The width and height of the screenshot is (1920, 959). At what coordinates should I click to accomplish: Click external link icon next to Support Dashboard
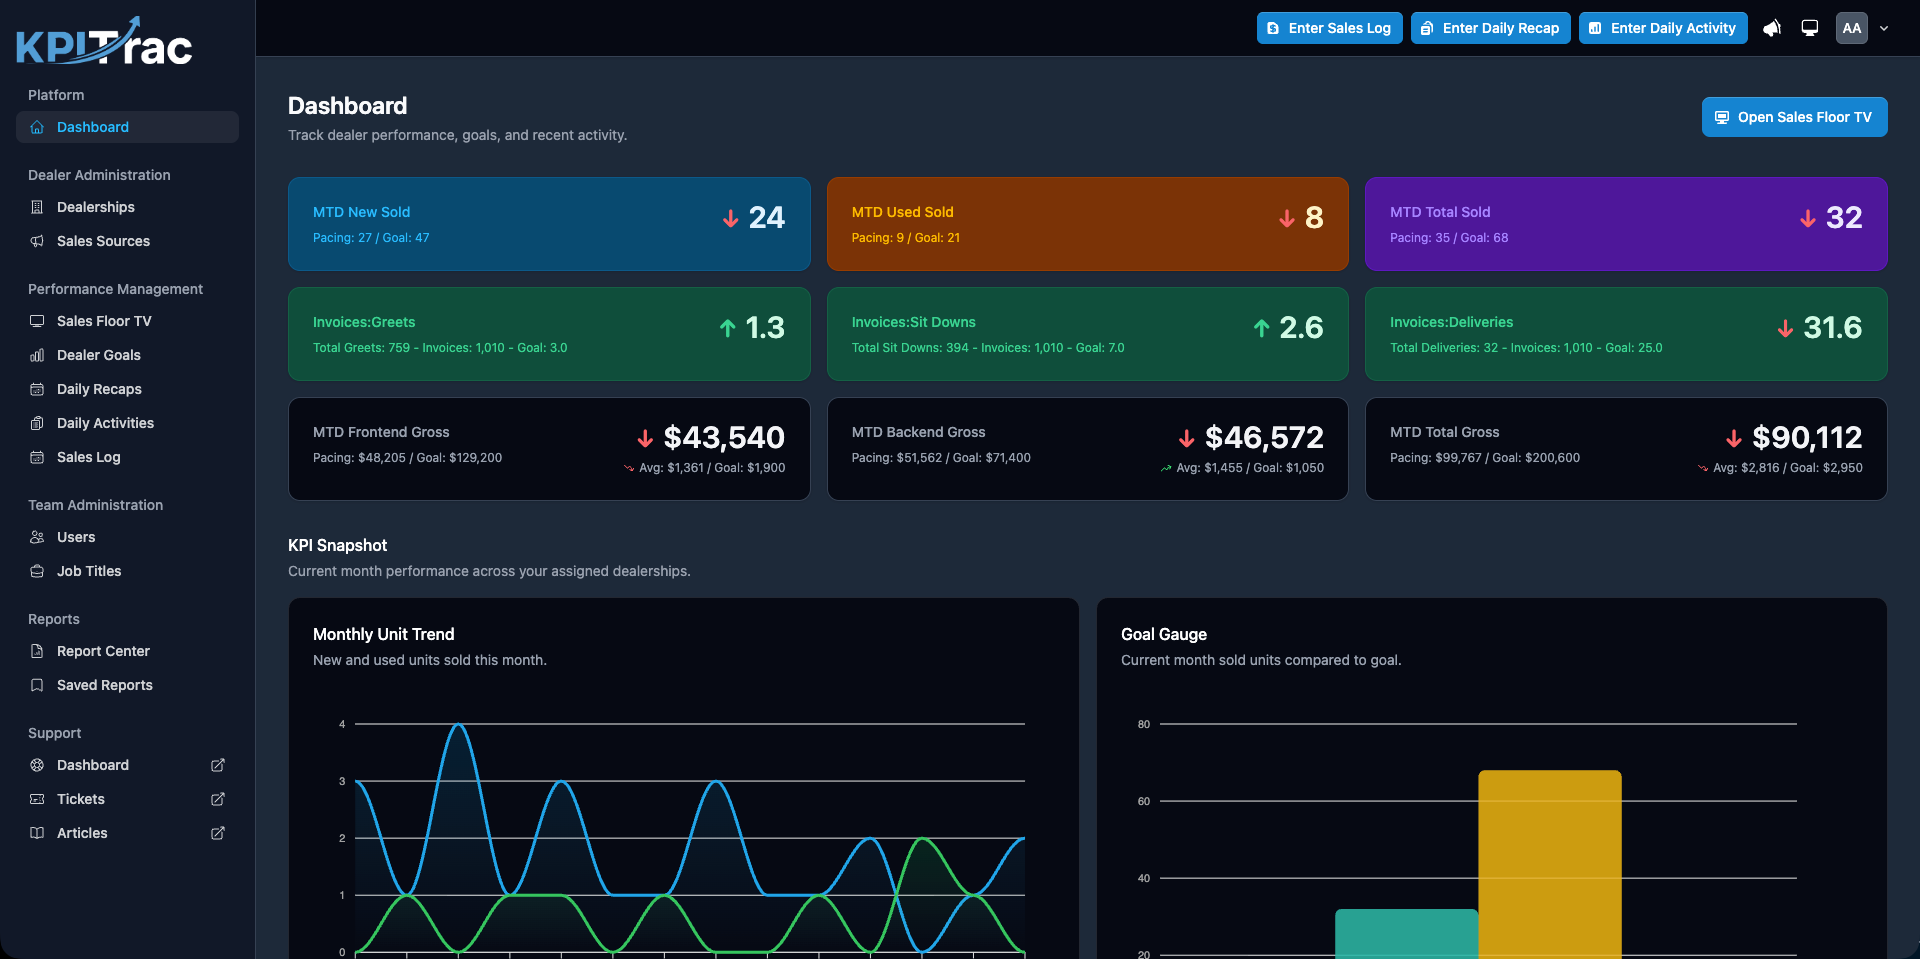point(218,765)
